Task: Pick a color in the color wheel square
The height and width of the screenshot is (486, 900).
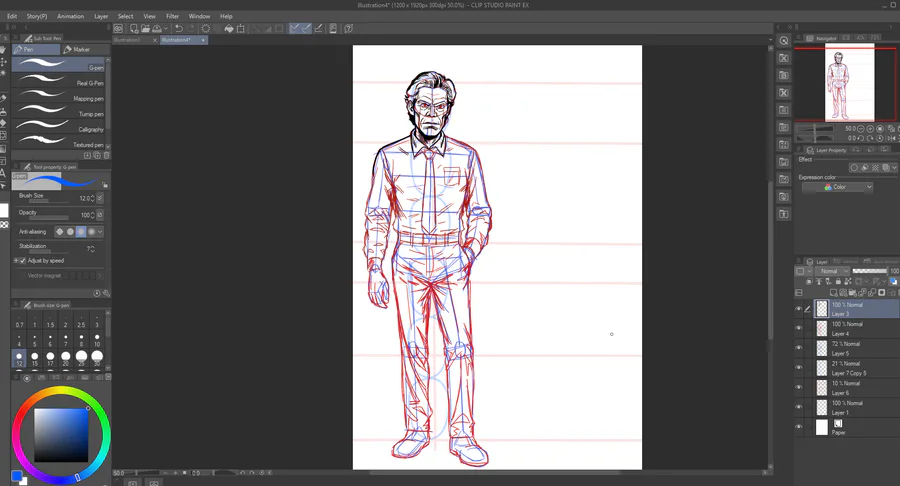Action: tap(61, 436)
